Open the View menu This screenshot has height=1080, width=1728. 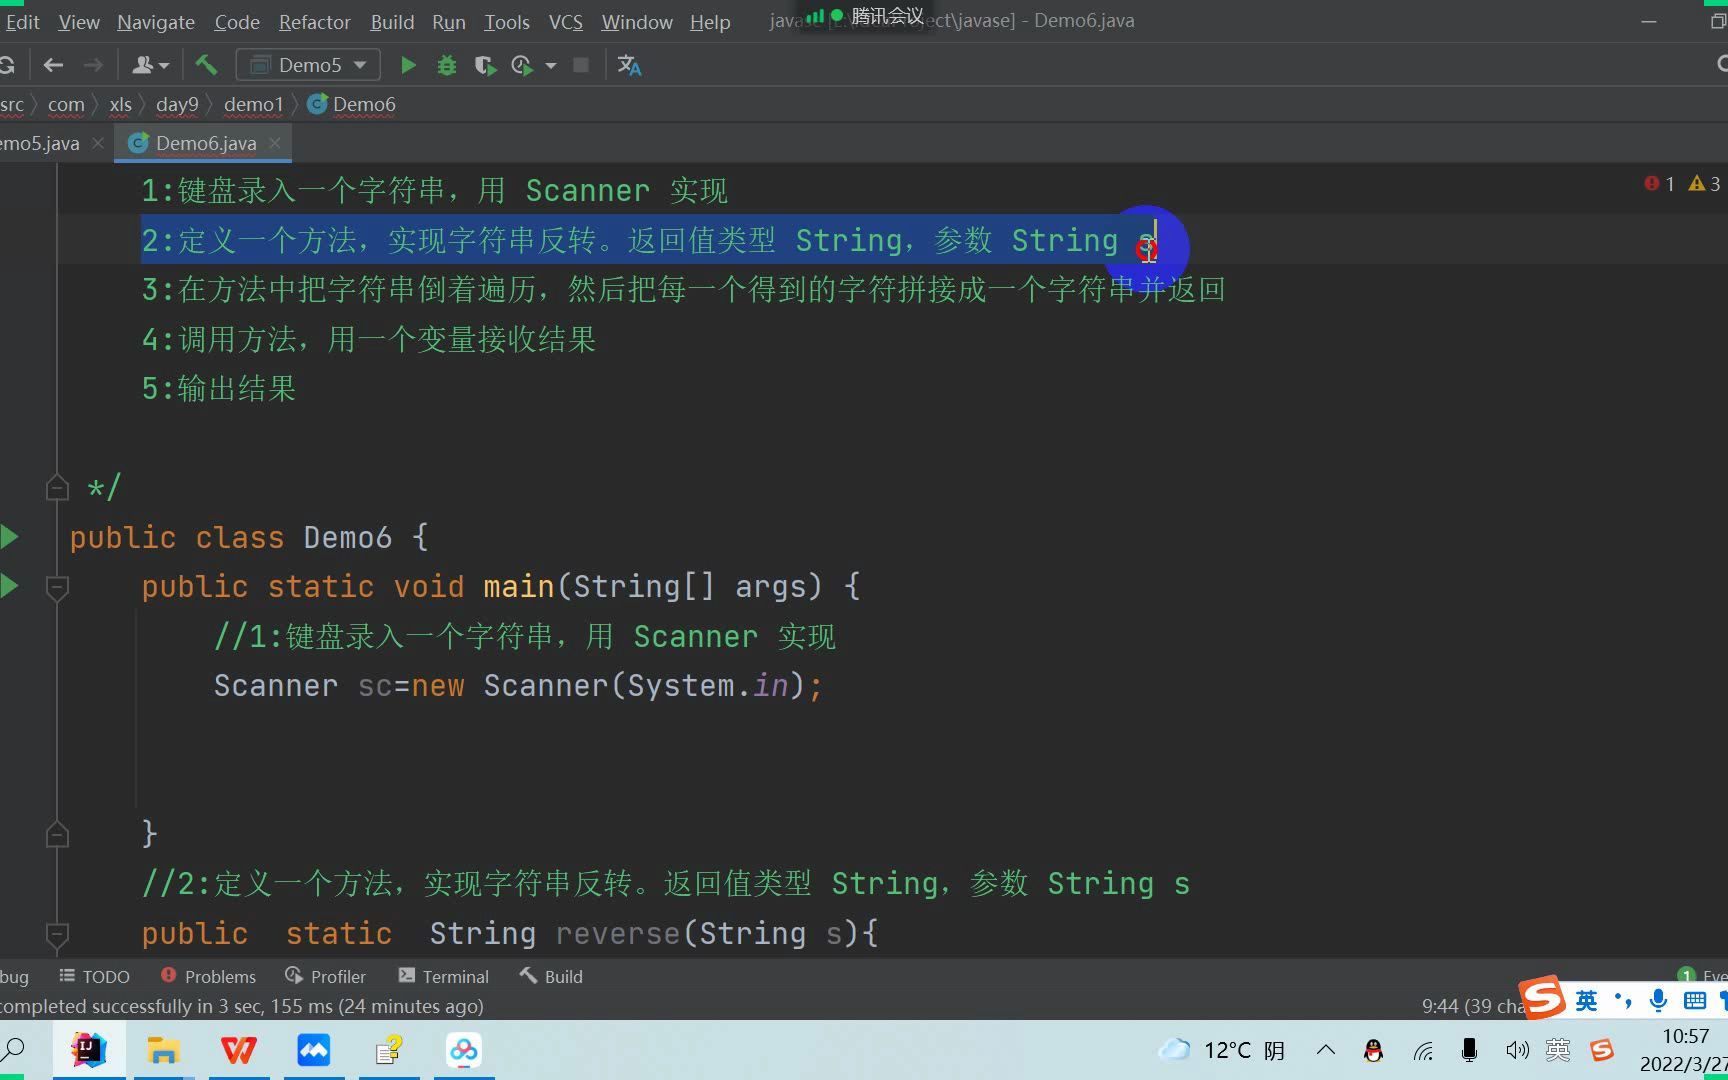[79, 22]
